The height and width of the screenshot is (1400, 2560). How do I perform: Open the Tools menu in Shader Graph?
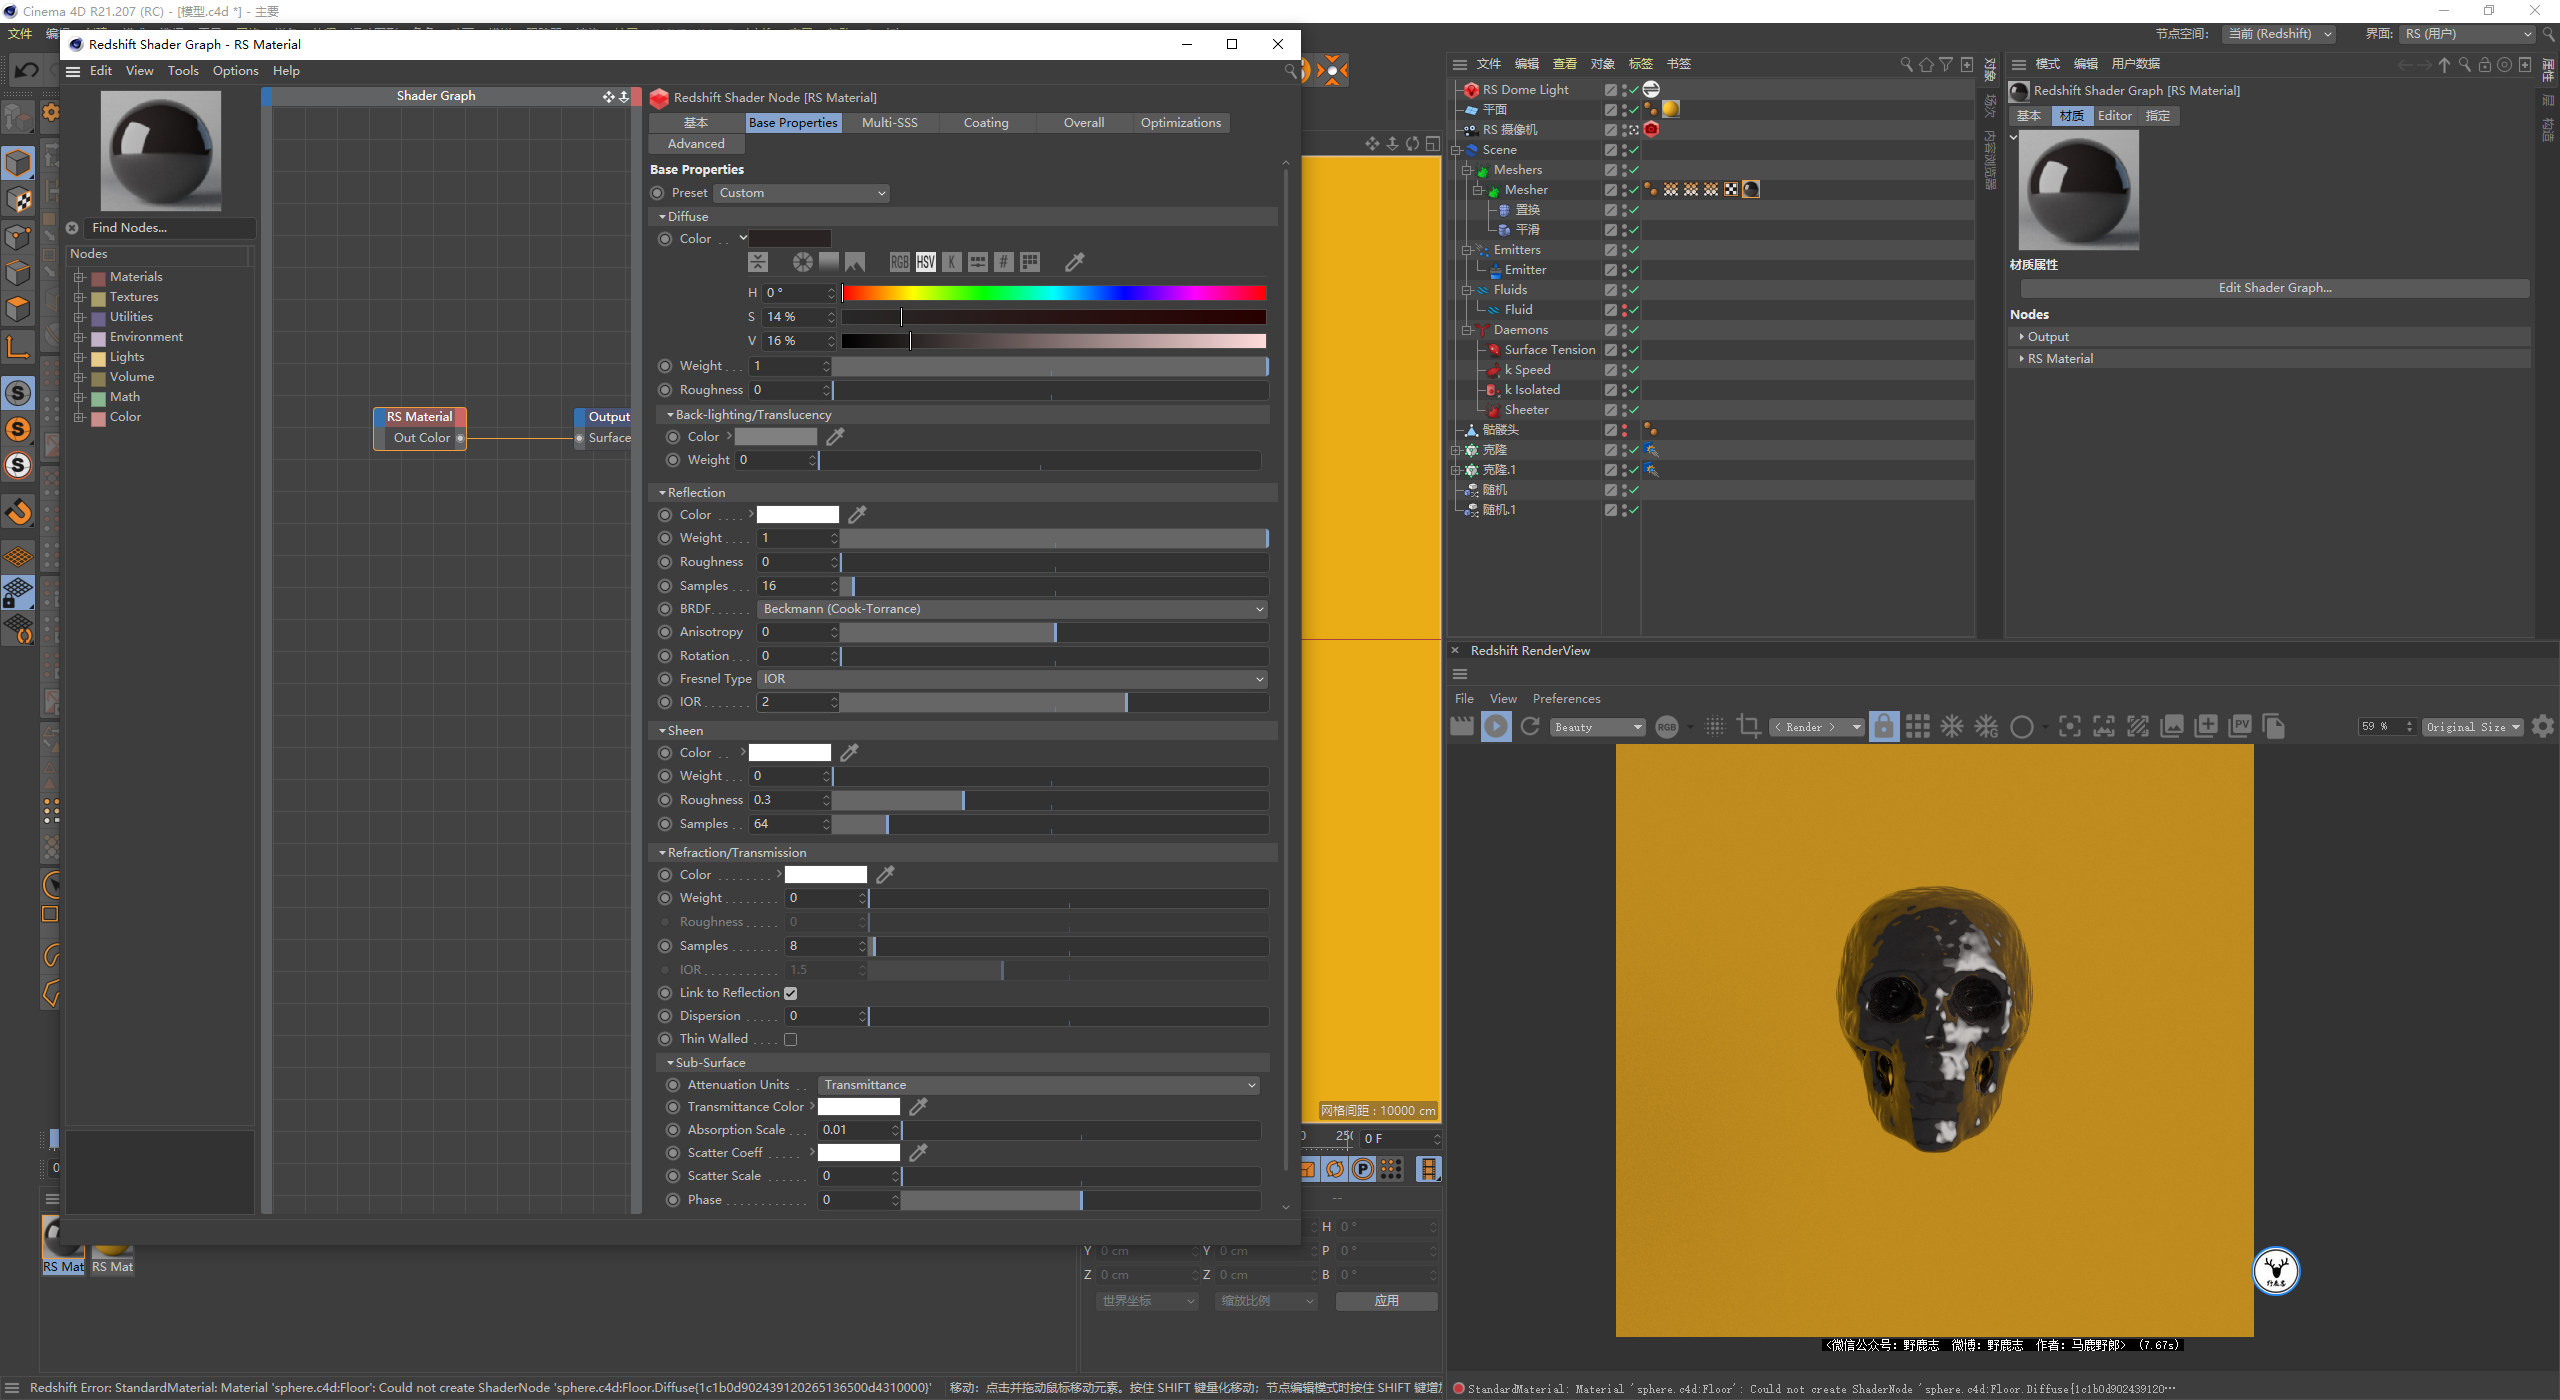tap(183, 71)
